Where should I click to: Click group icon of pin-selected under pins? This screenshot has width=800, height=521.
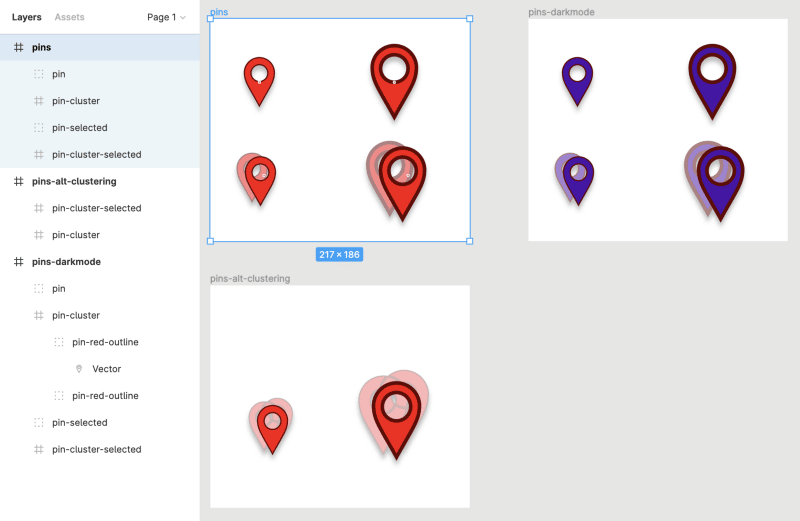click(x=39, y=128)
